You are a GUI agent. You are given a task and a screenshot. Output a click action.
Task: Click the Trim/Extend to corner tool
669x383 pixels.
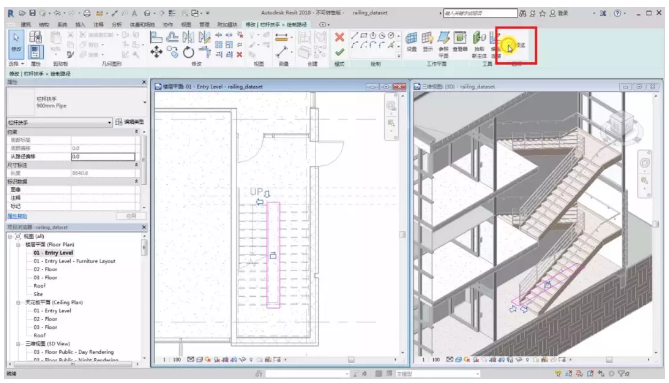pyautogui.click(x=205, y=52)
